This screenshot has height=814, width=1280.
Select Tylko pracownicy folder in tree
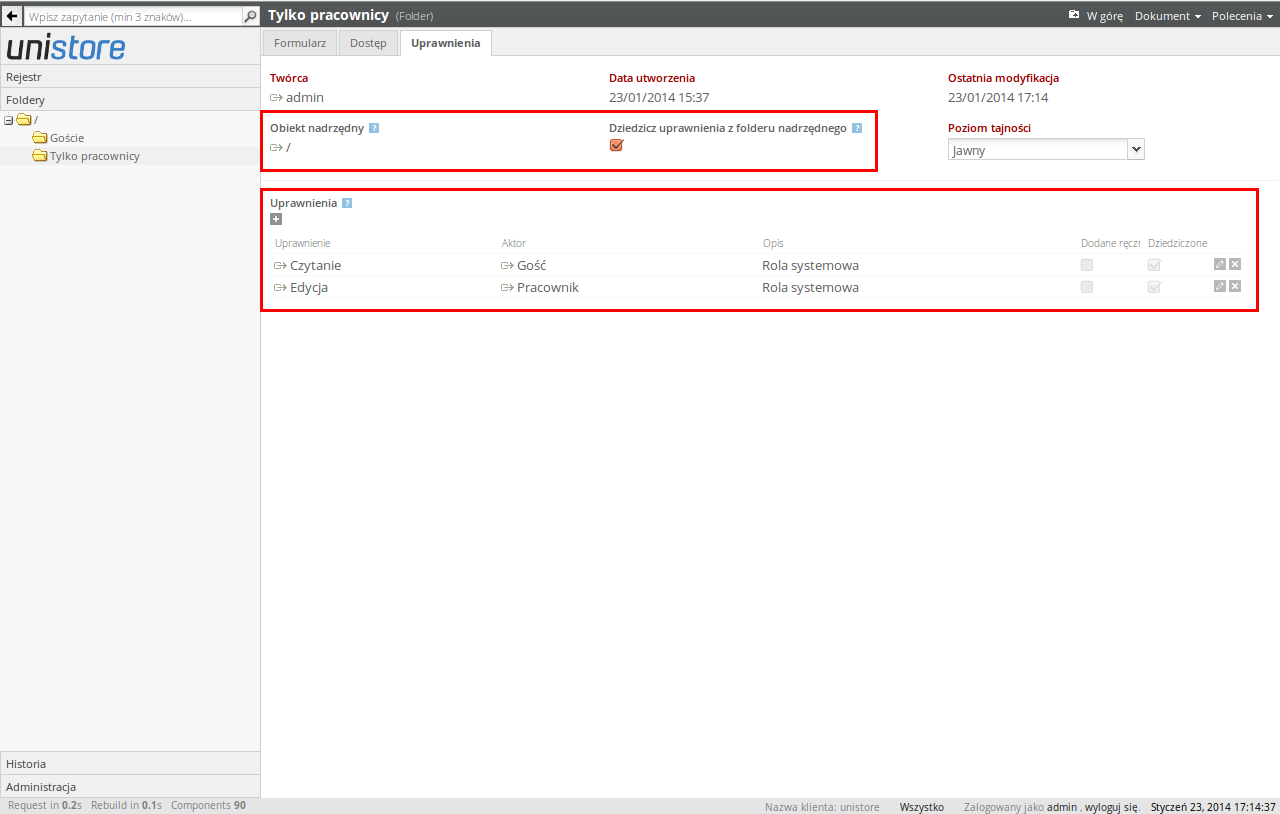[95, 156]
